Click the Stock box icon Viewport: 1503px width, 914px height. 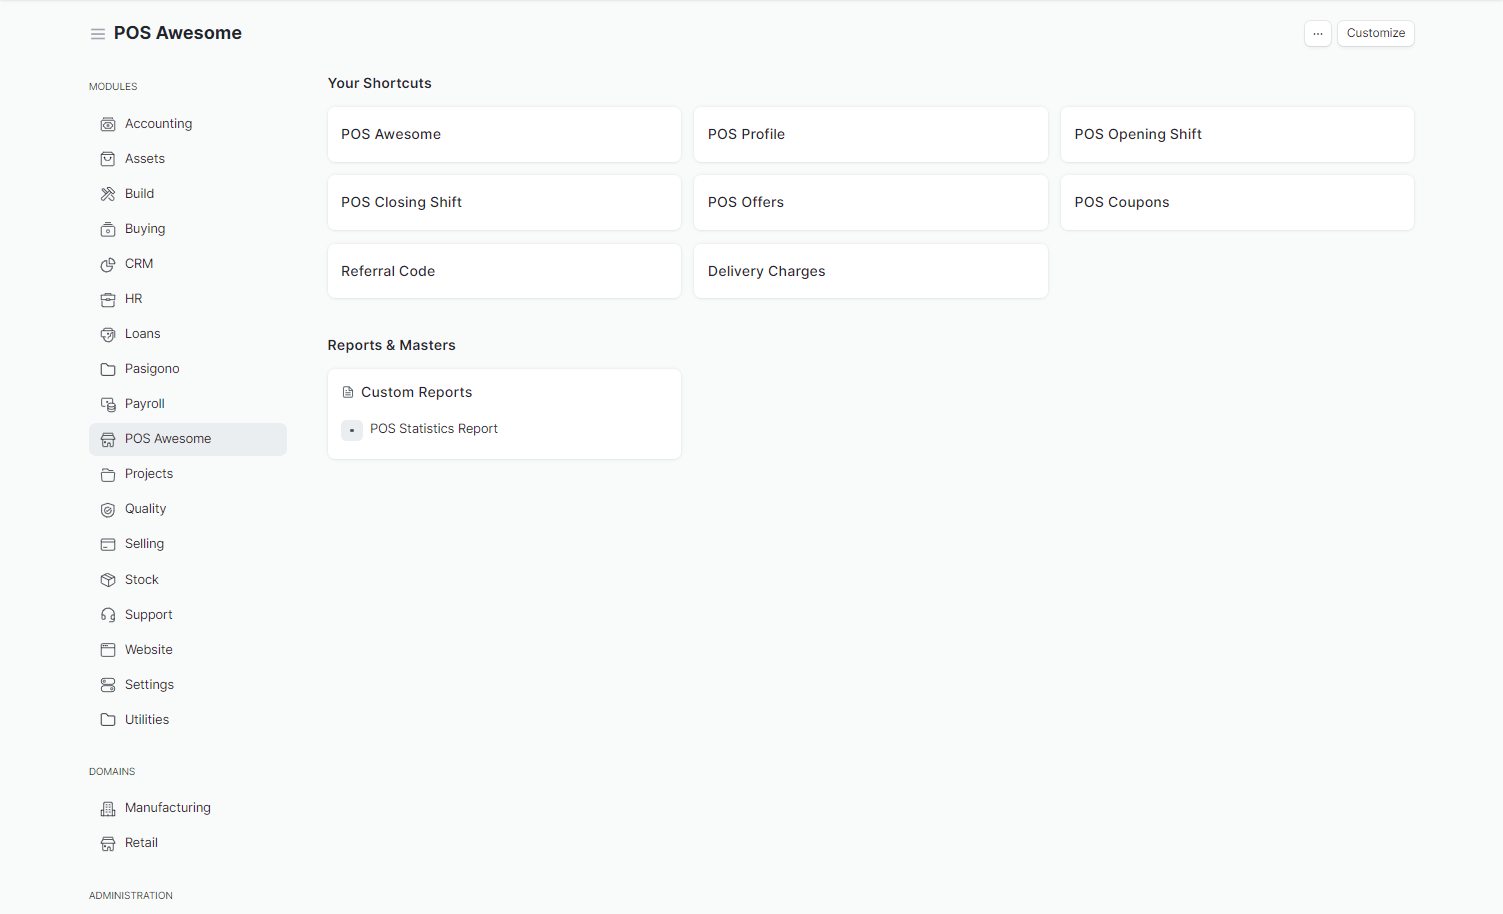tap(108, 580)
